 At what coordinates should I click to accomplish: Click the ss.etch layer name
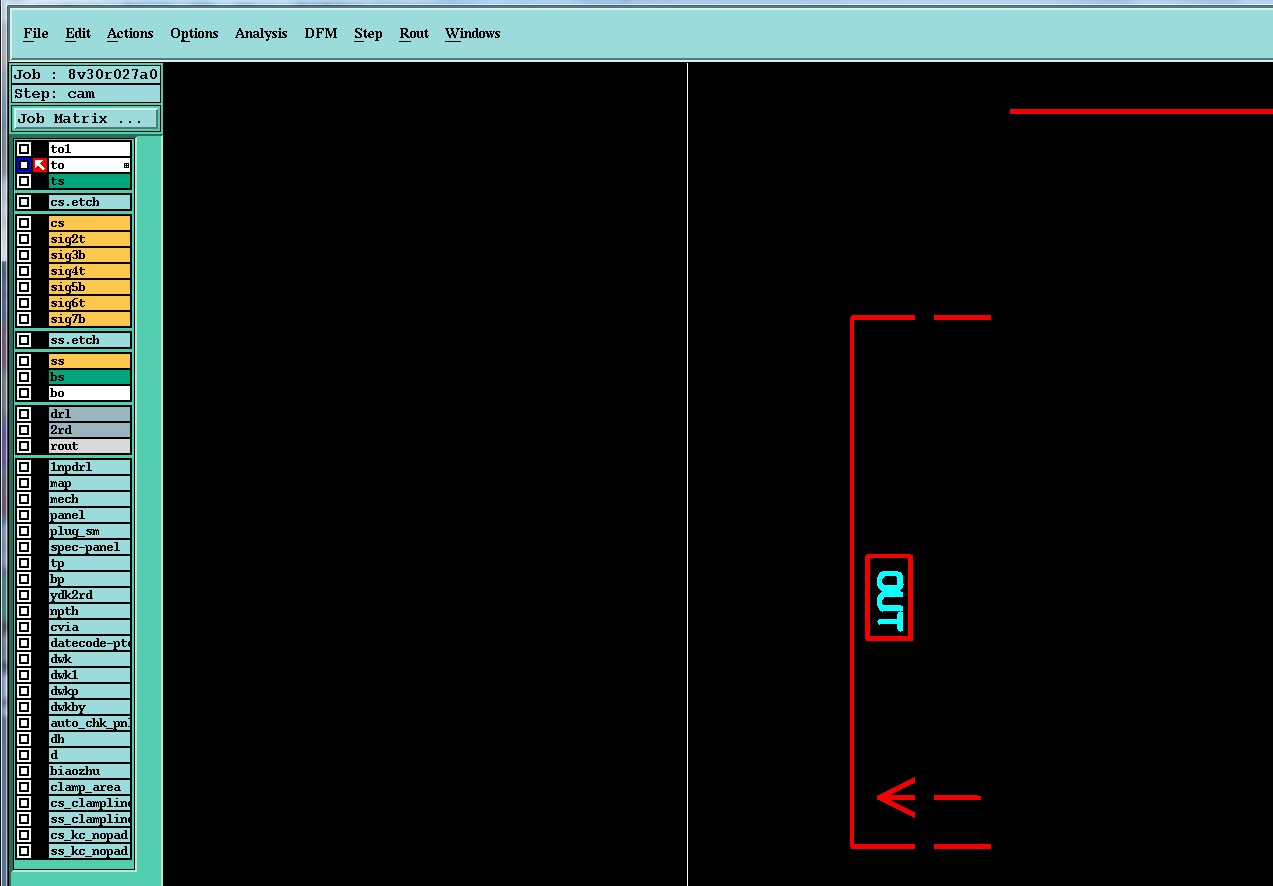coord(90,340)
